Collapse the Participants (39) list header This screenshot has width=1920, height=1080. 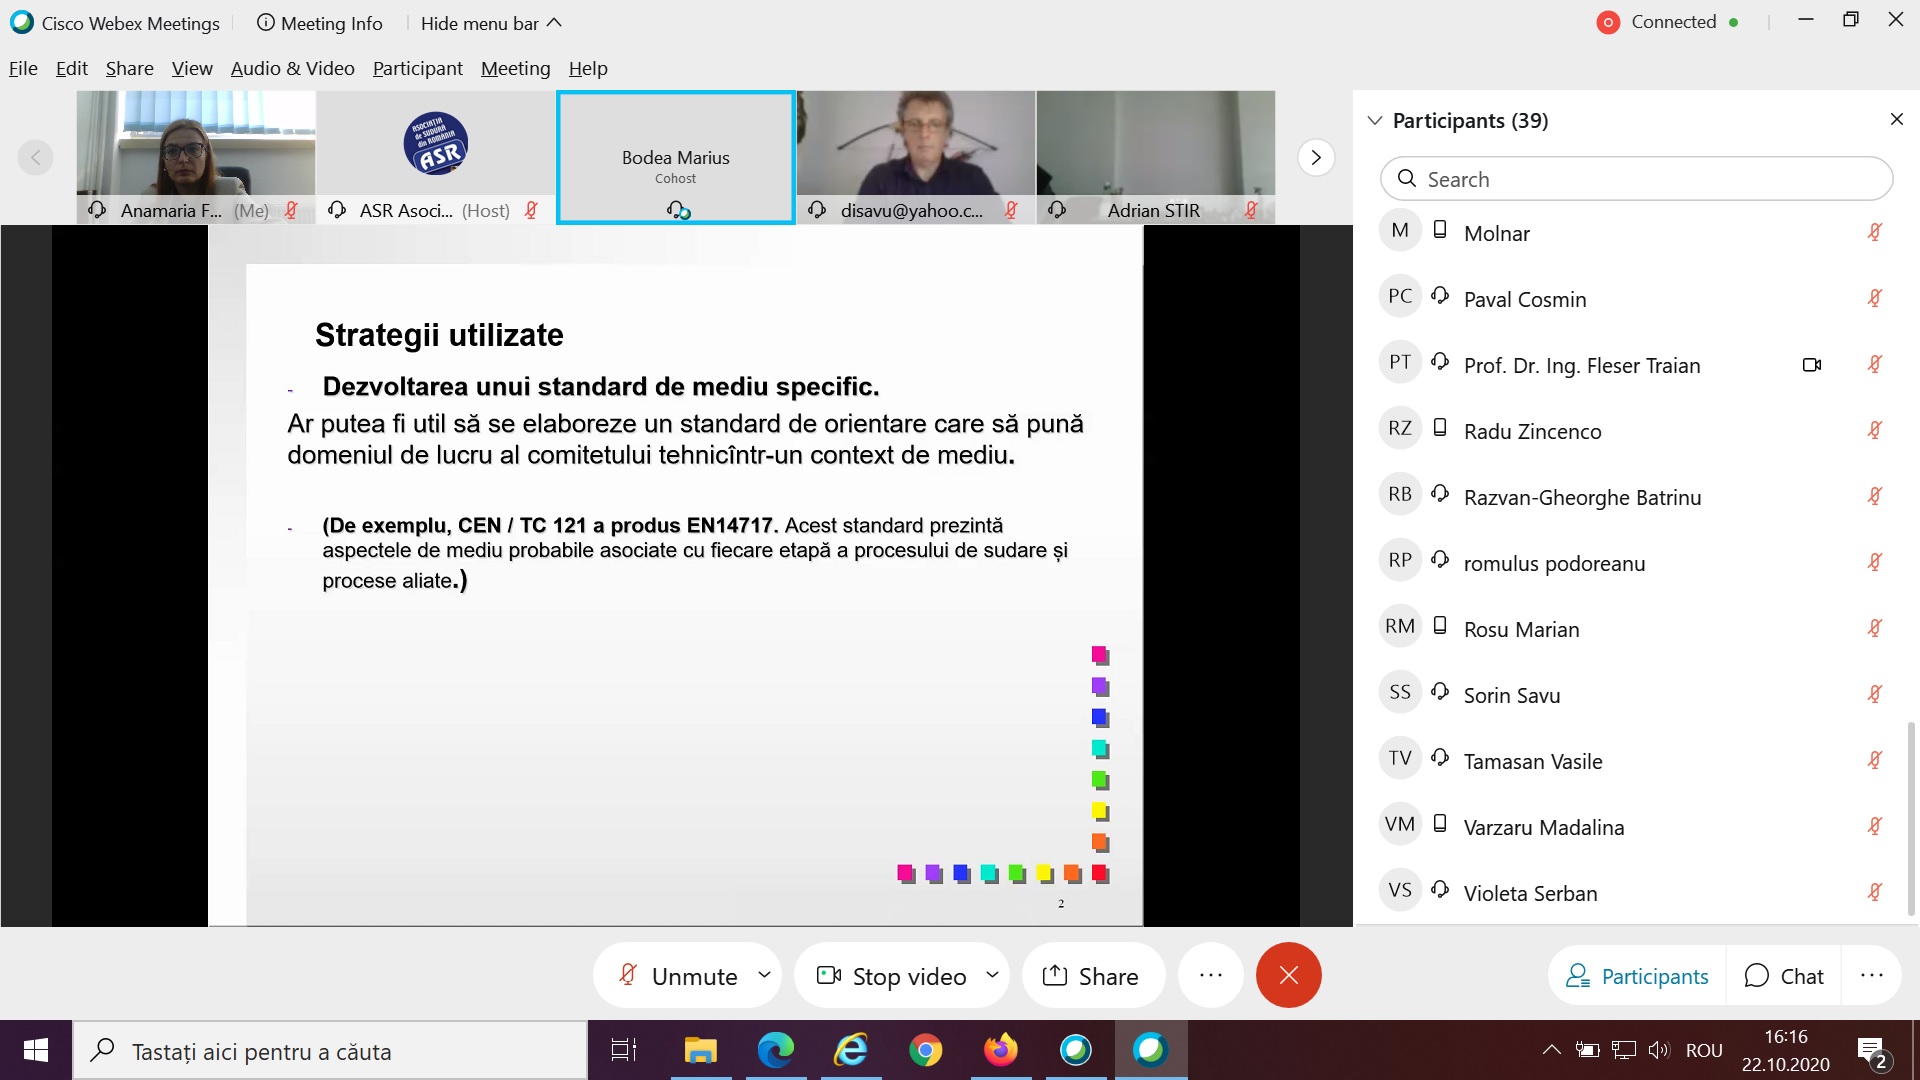click(x=1375, y=121)
